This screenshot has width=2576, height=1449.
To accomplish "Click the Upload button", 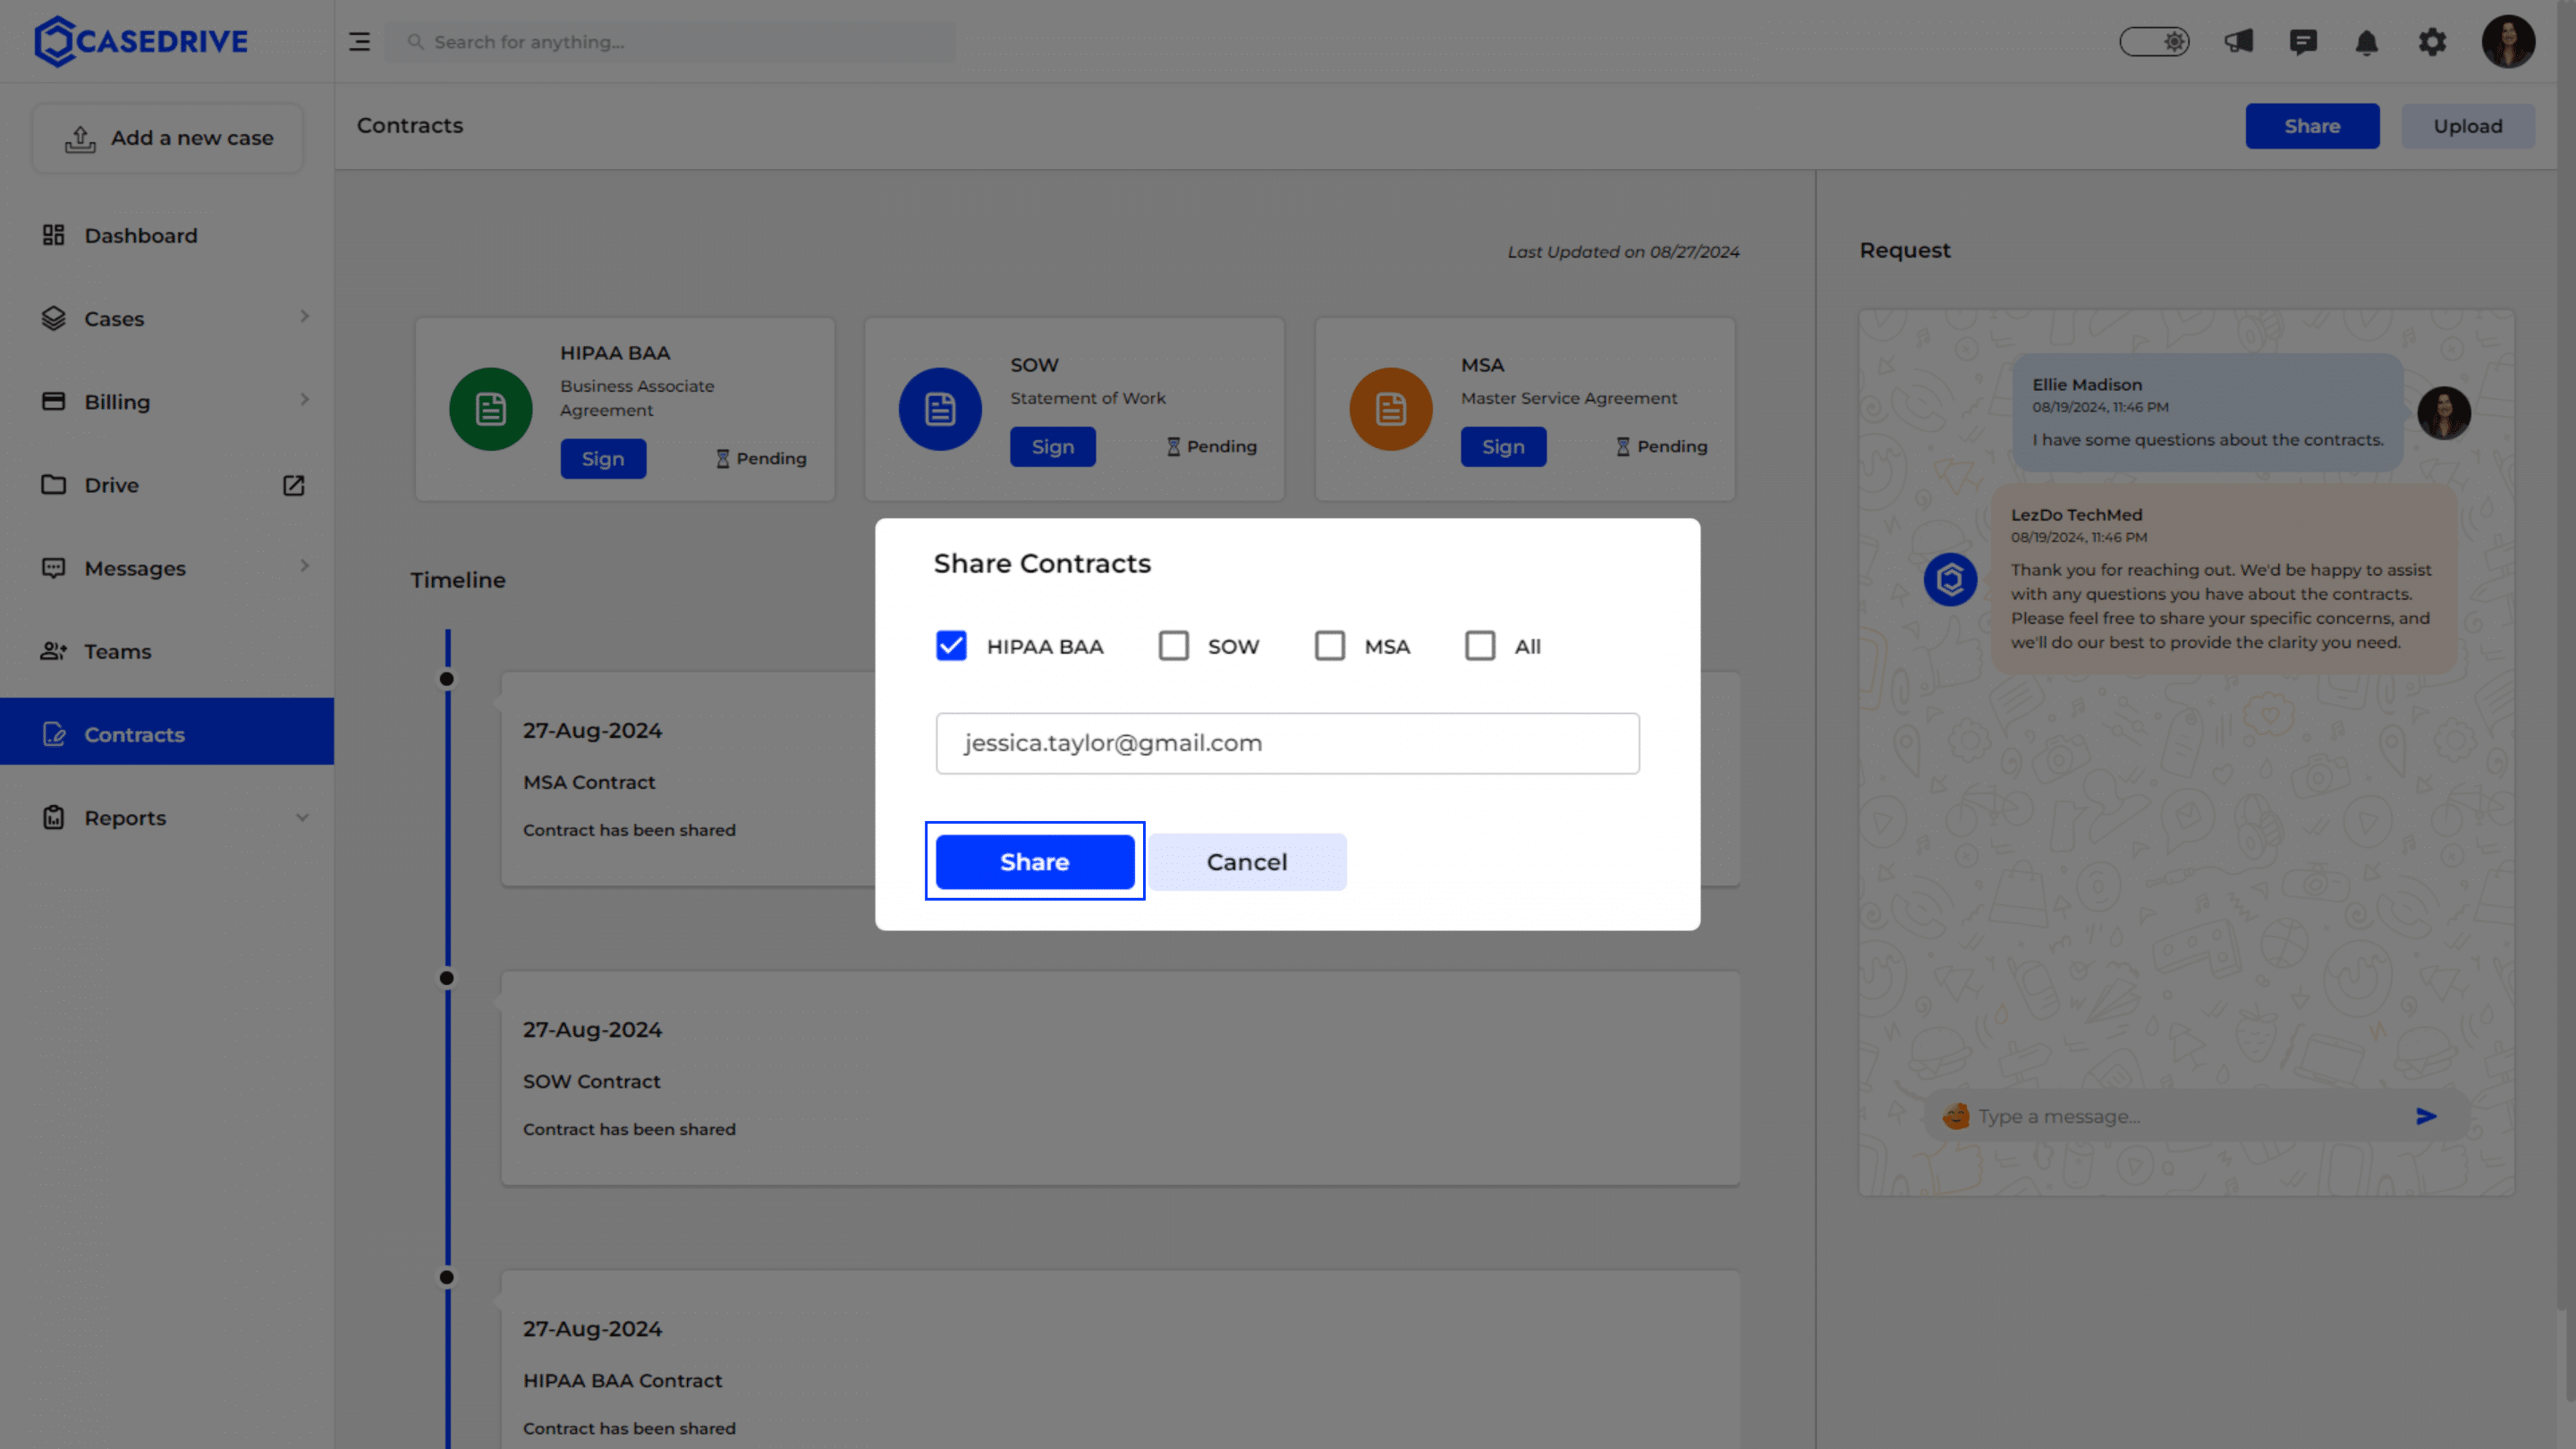I will point(2468,126).
